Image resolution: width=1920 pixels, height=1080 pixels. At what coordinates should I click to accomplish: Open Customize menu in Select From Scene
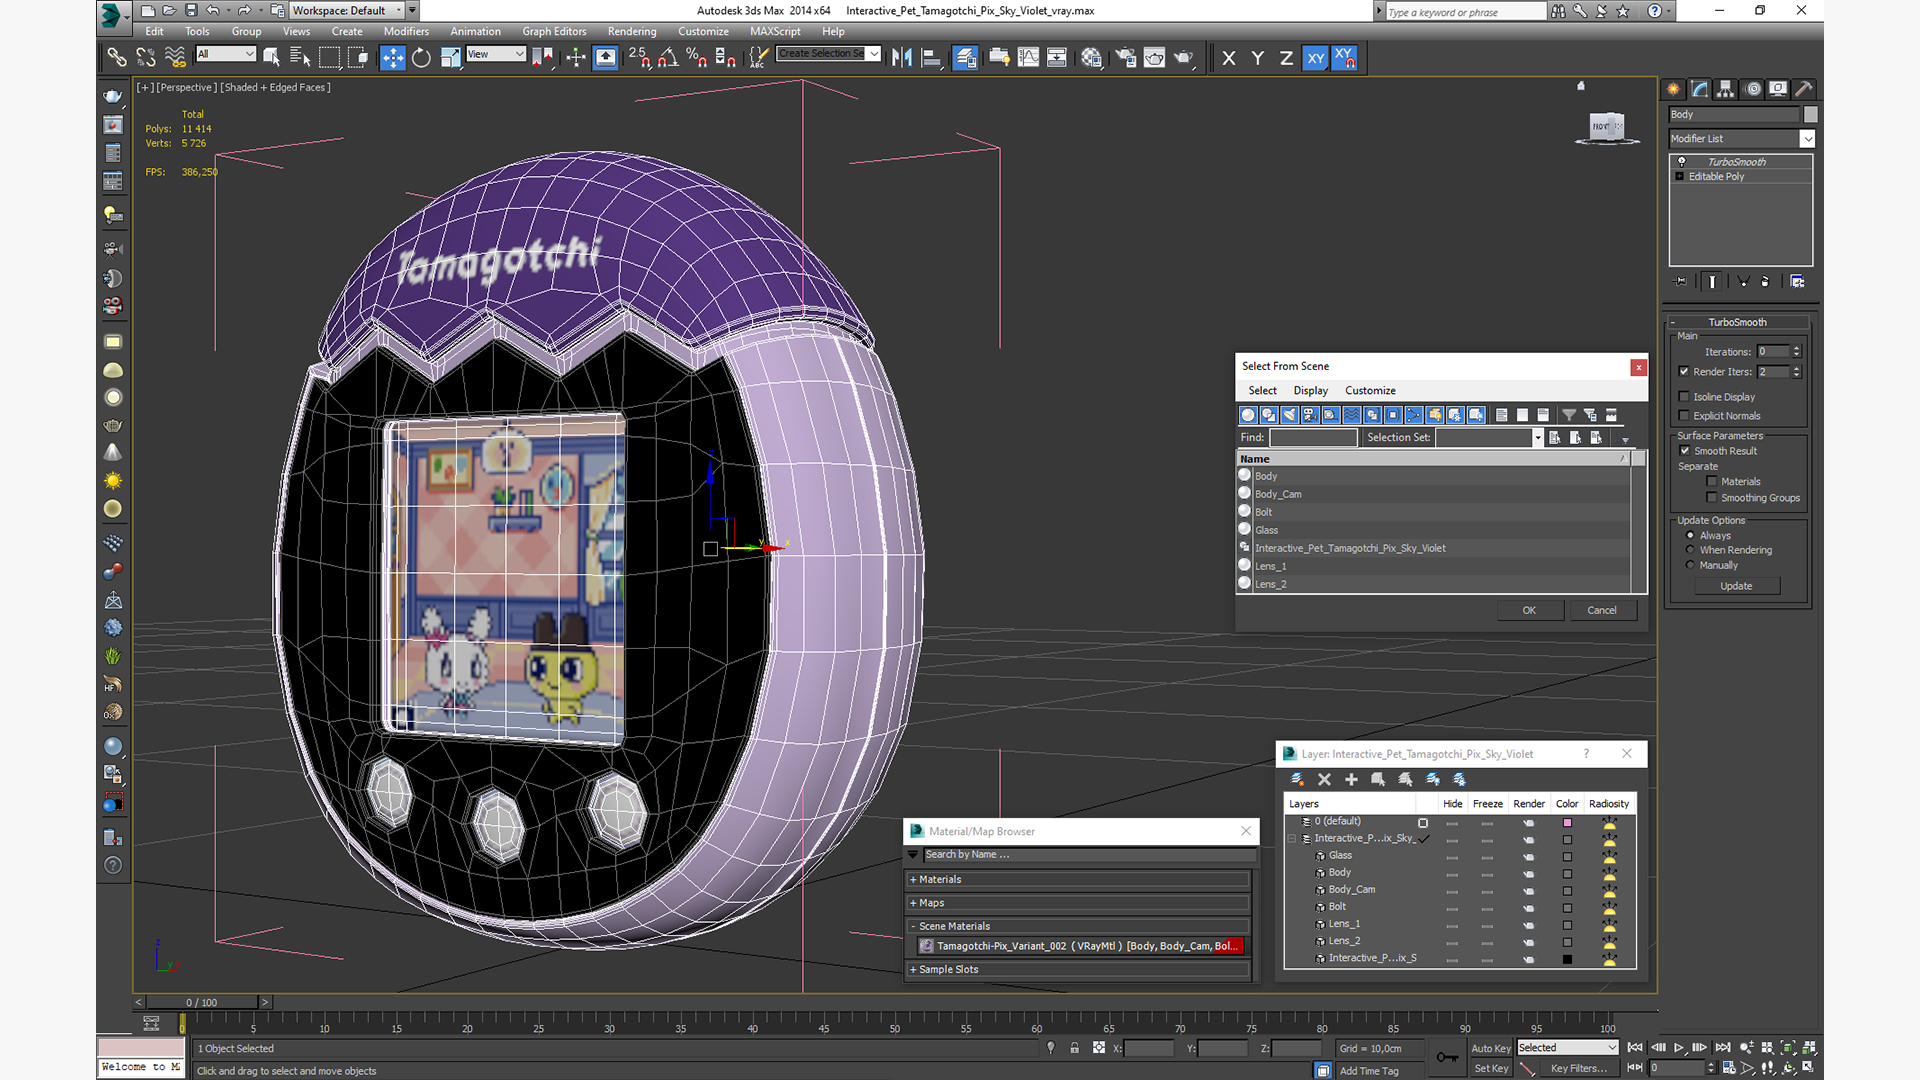(1370, 391)
